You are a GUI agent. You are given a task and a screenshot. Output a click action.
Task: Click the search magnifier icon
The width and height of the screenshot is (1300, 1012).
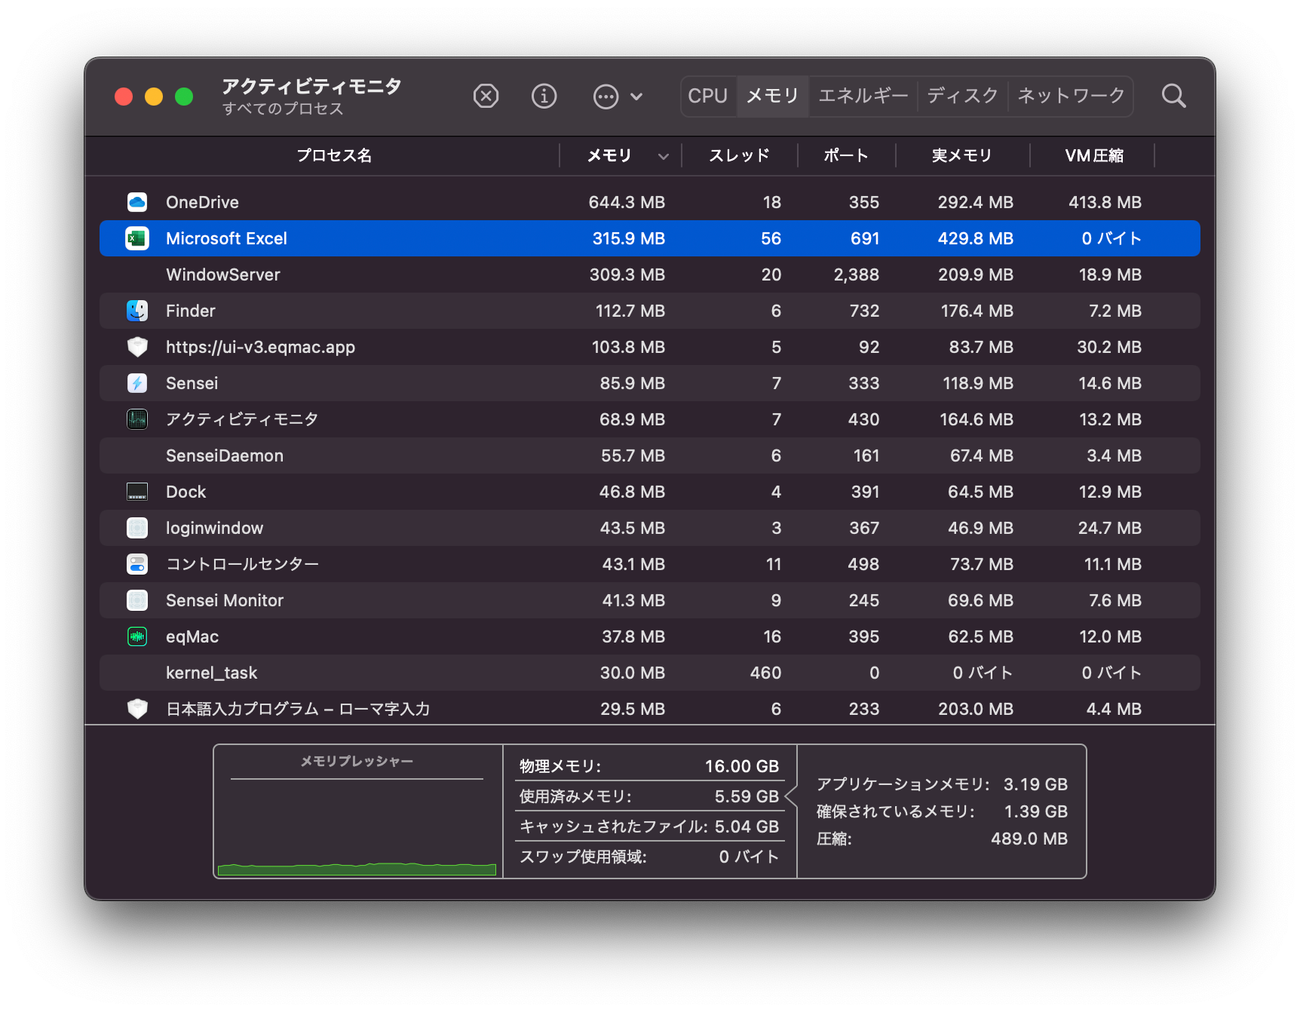[x=1173, y=96]
